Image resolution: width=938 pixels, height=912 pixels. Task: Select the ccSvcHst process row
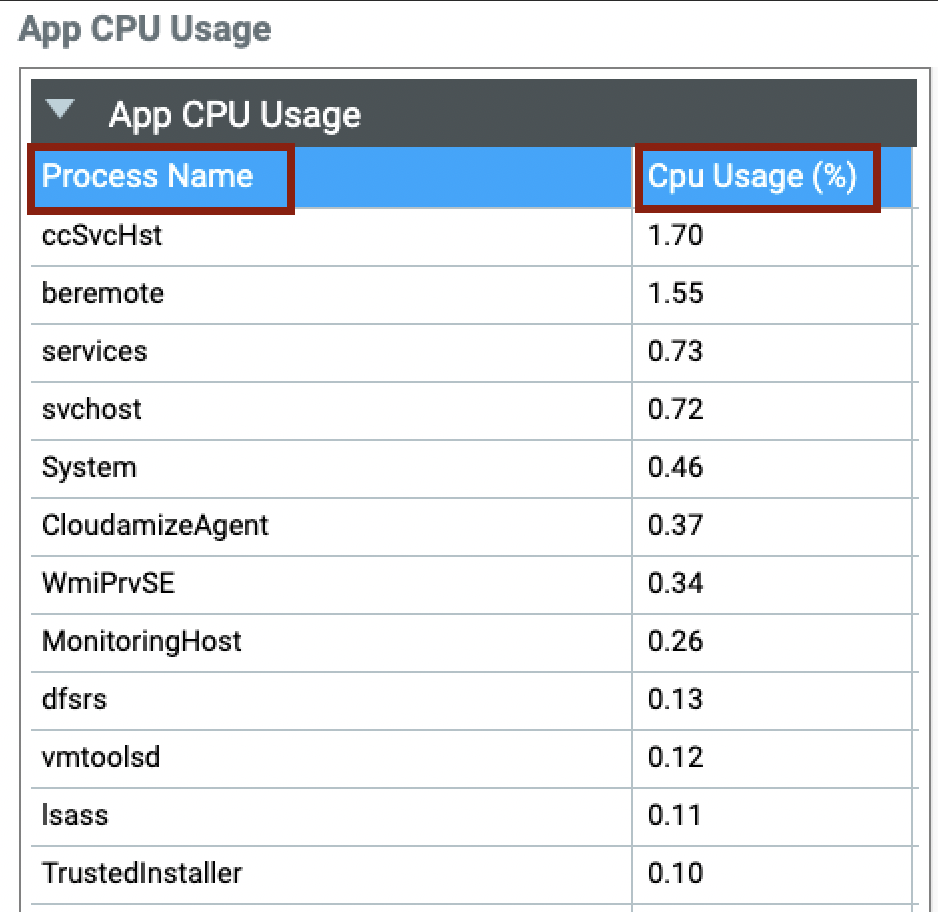[x=102, y=236]
